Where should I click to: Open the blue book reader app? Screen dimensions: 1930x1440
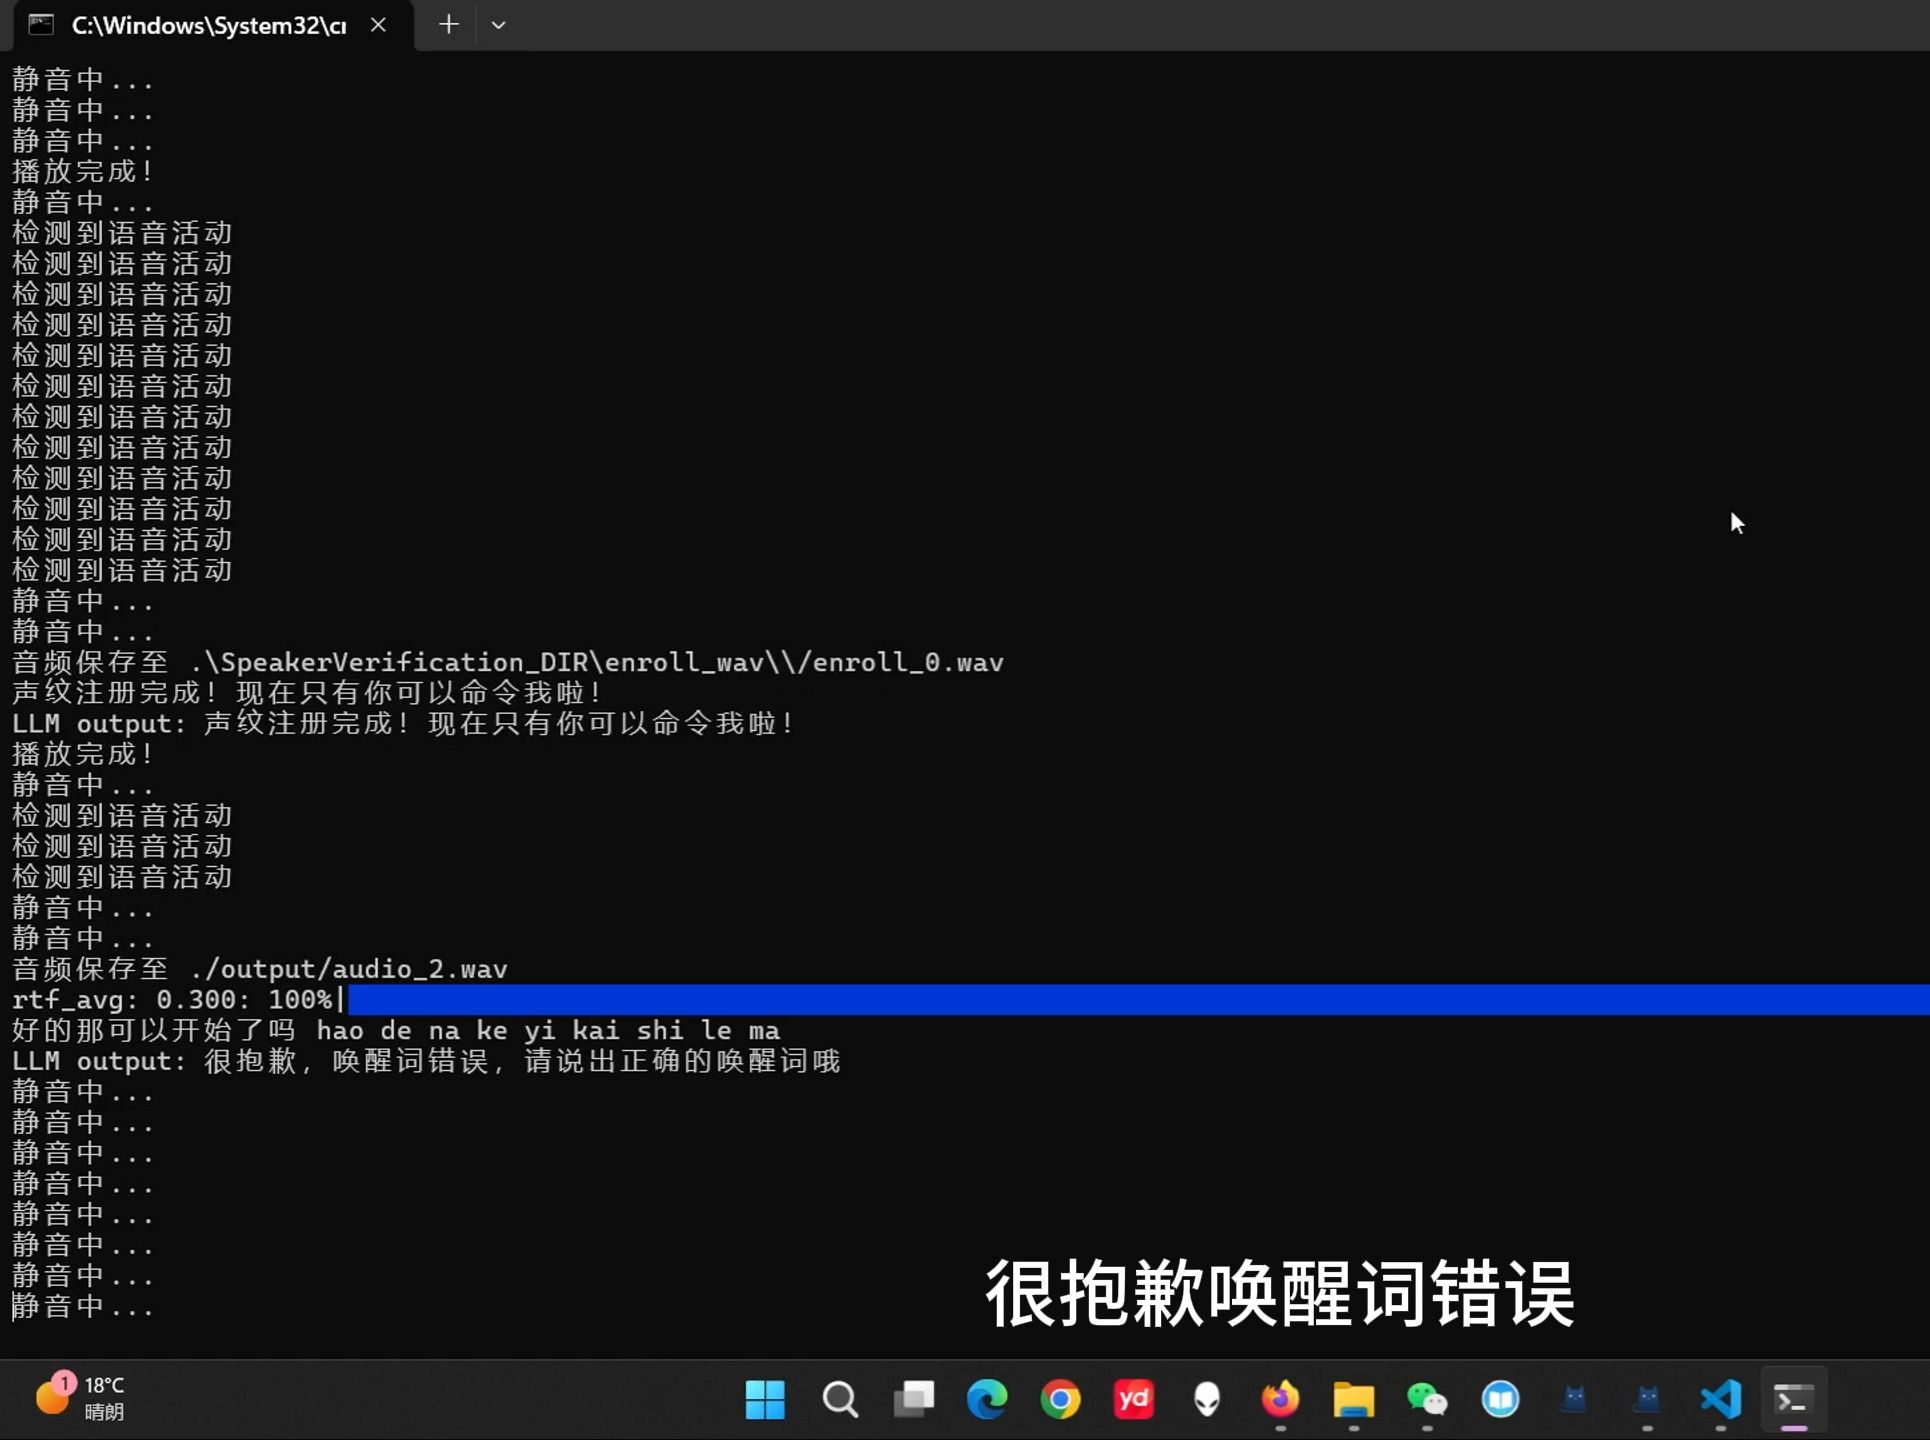click(1500, 1399)
